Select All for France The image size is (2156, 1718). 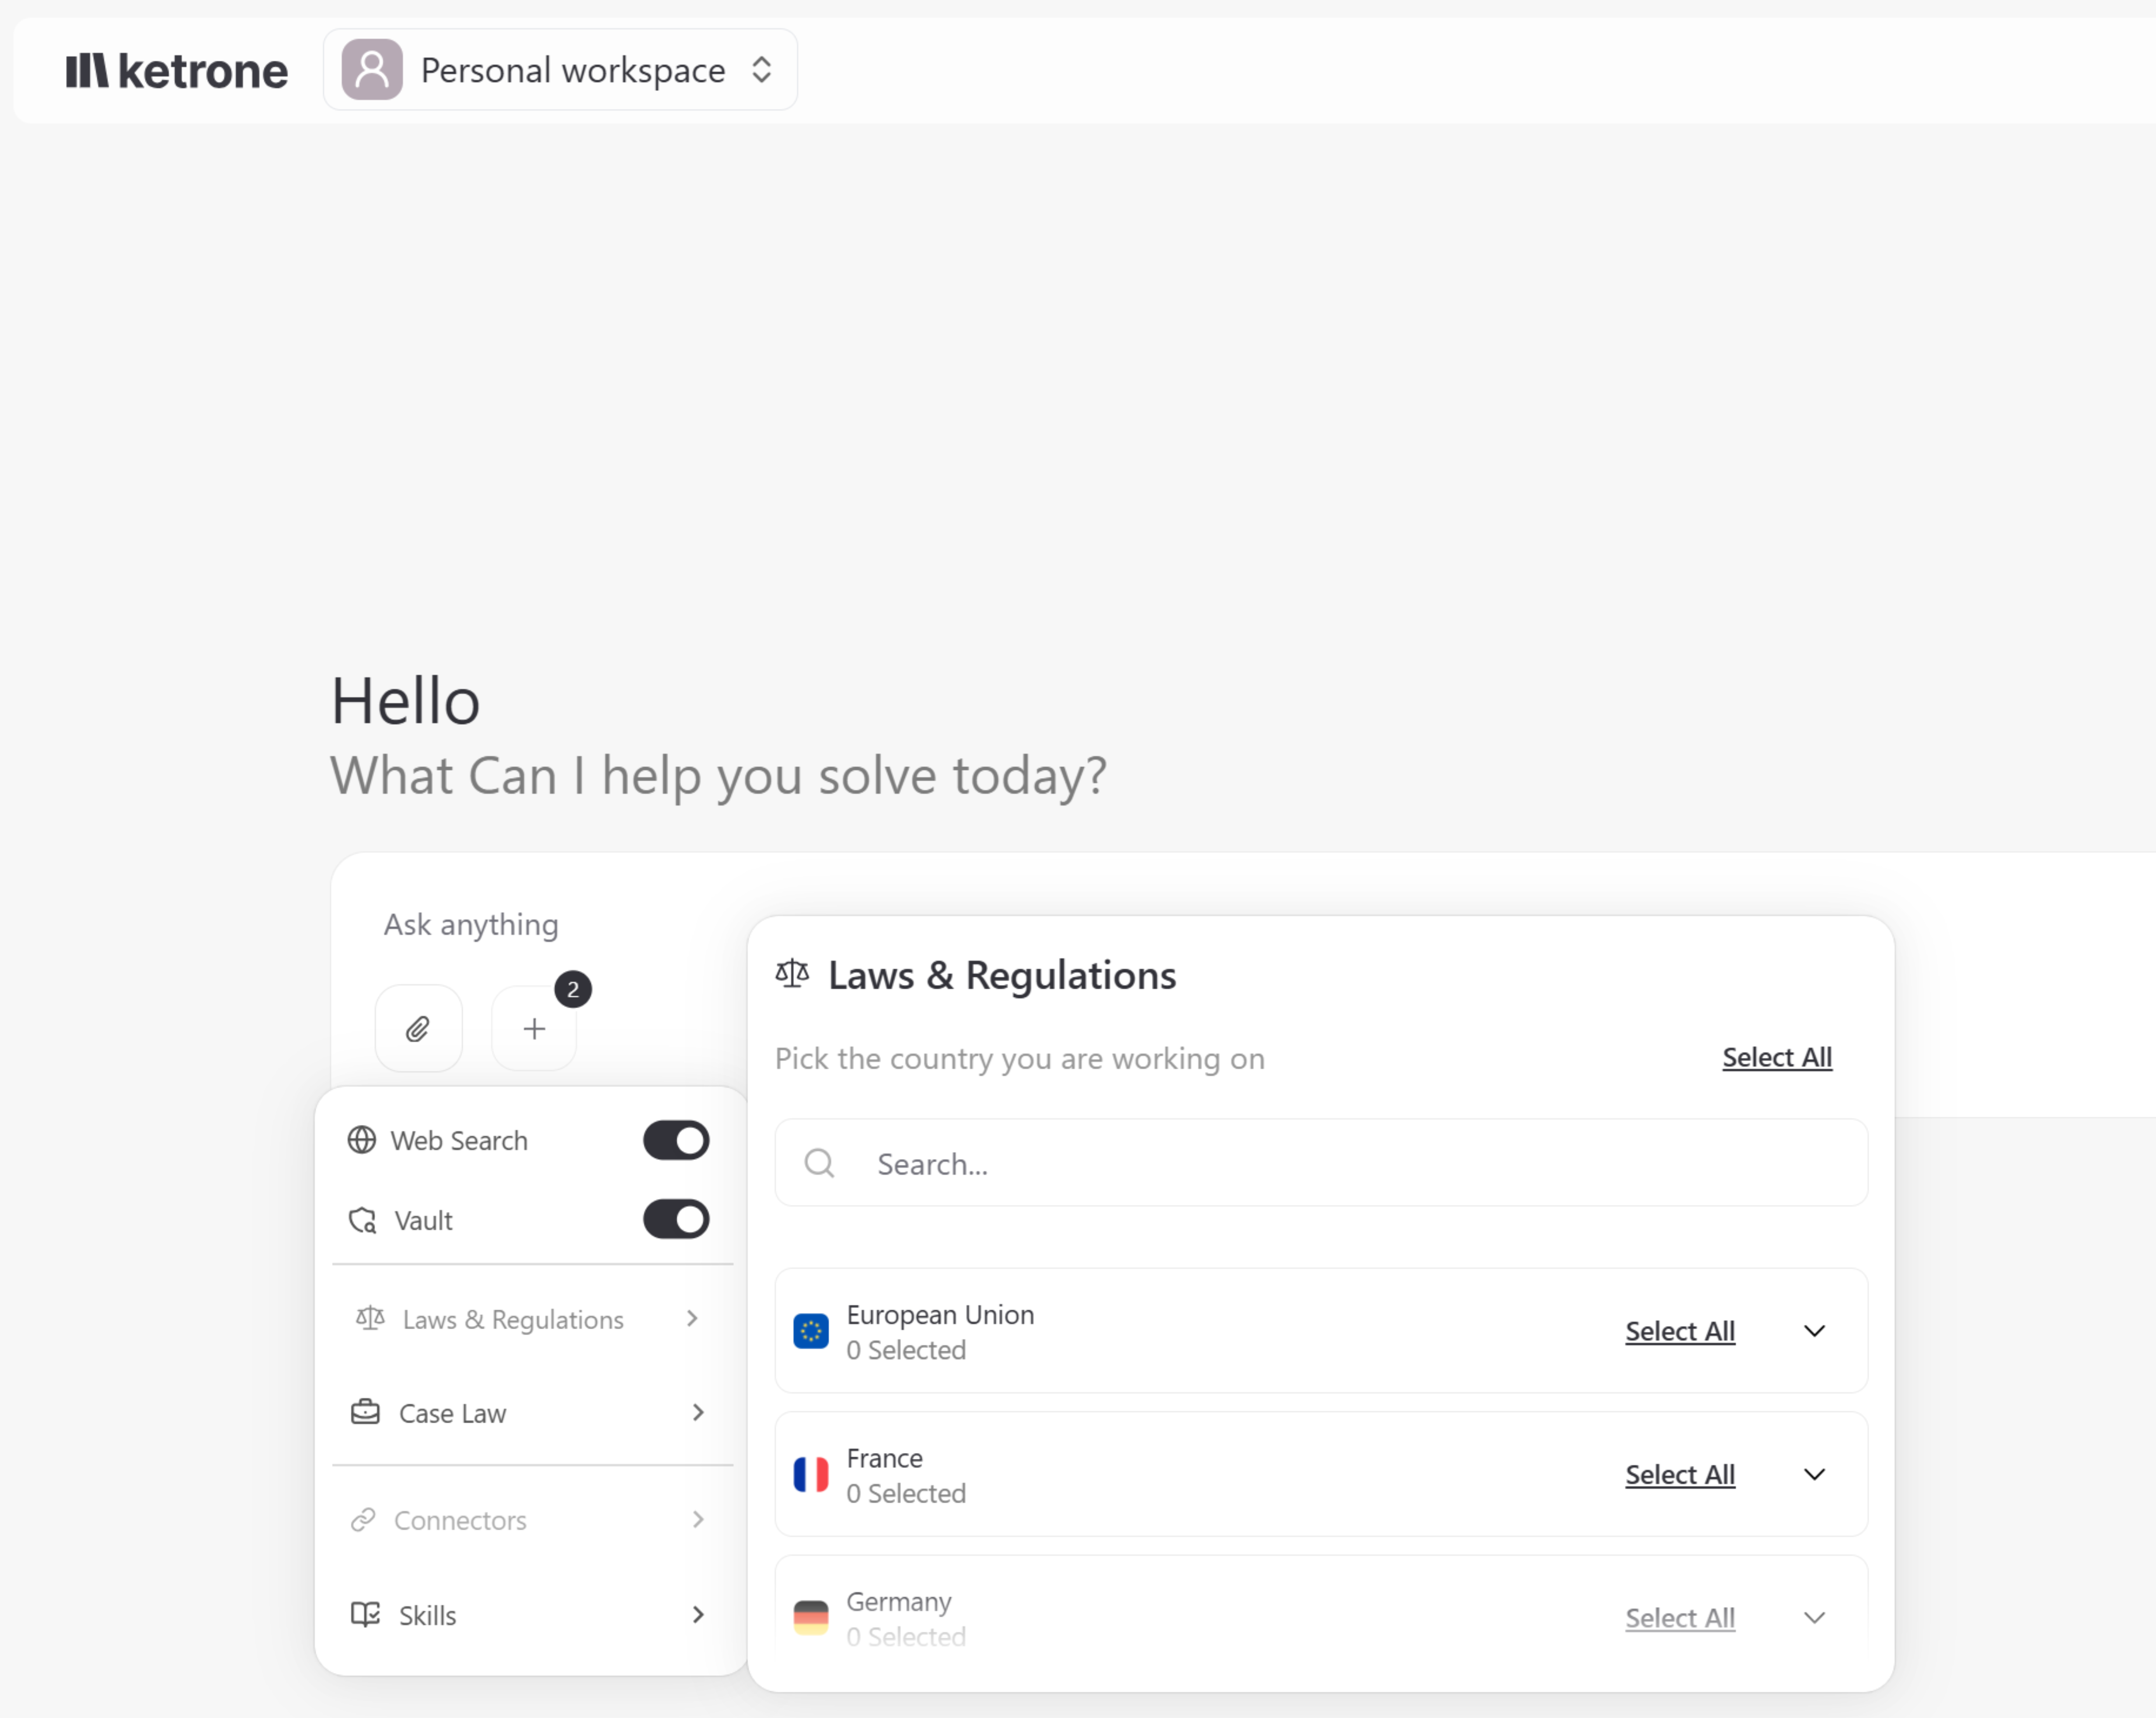(x=1680, y=1474)
